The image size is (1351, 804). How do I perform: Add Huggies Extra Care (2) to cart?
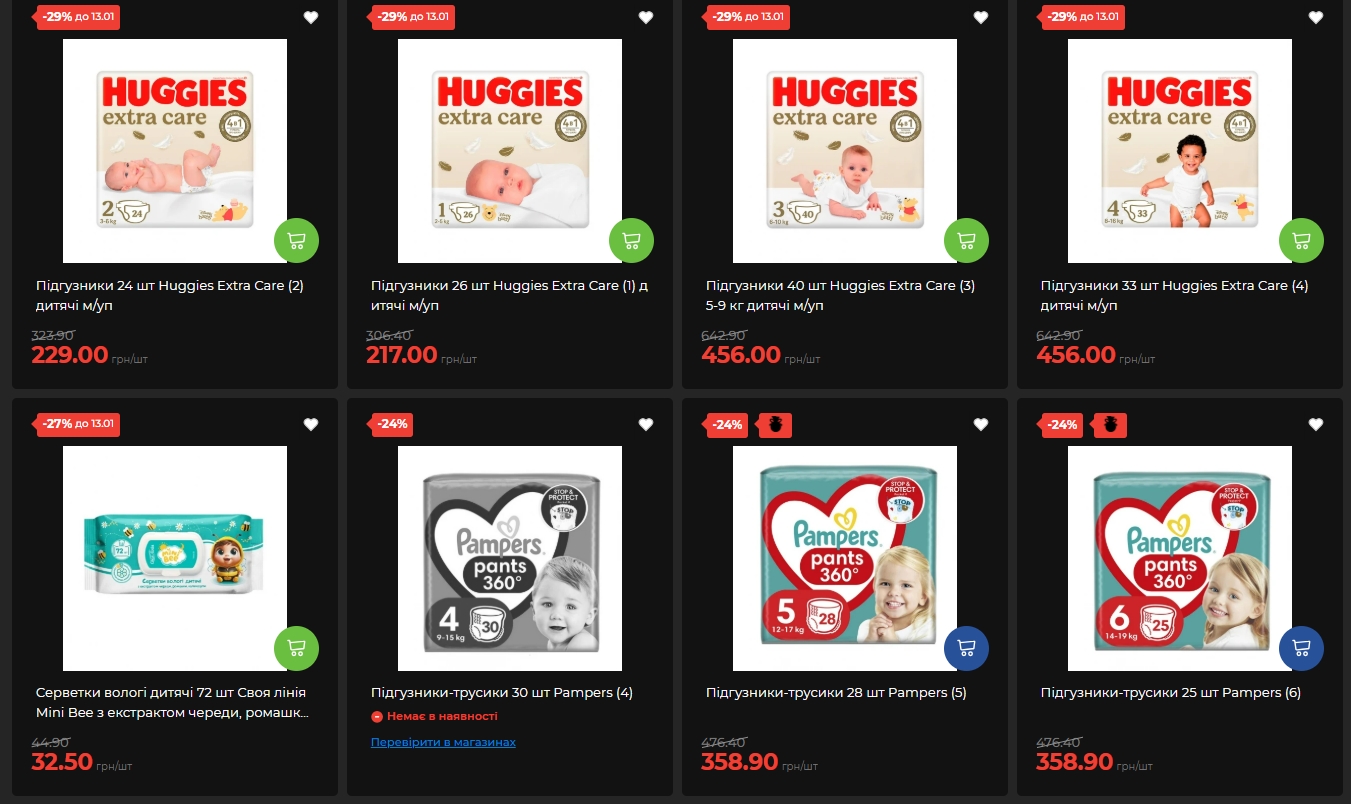click(x=297, y=241)
